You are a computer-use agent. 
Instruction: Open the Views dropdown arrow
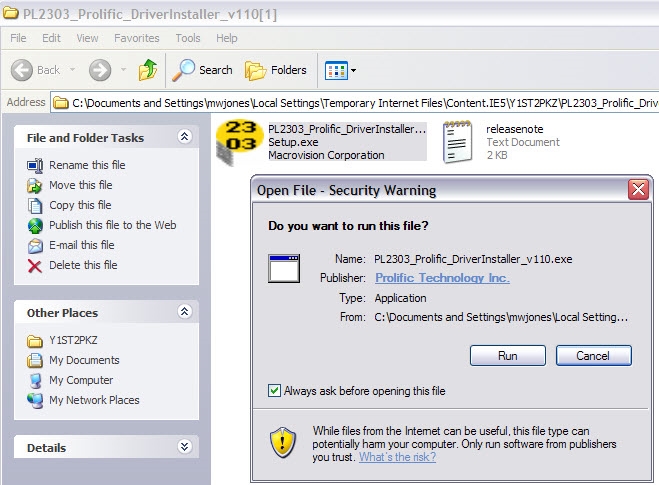click(x=353, y=71)
